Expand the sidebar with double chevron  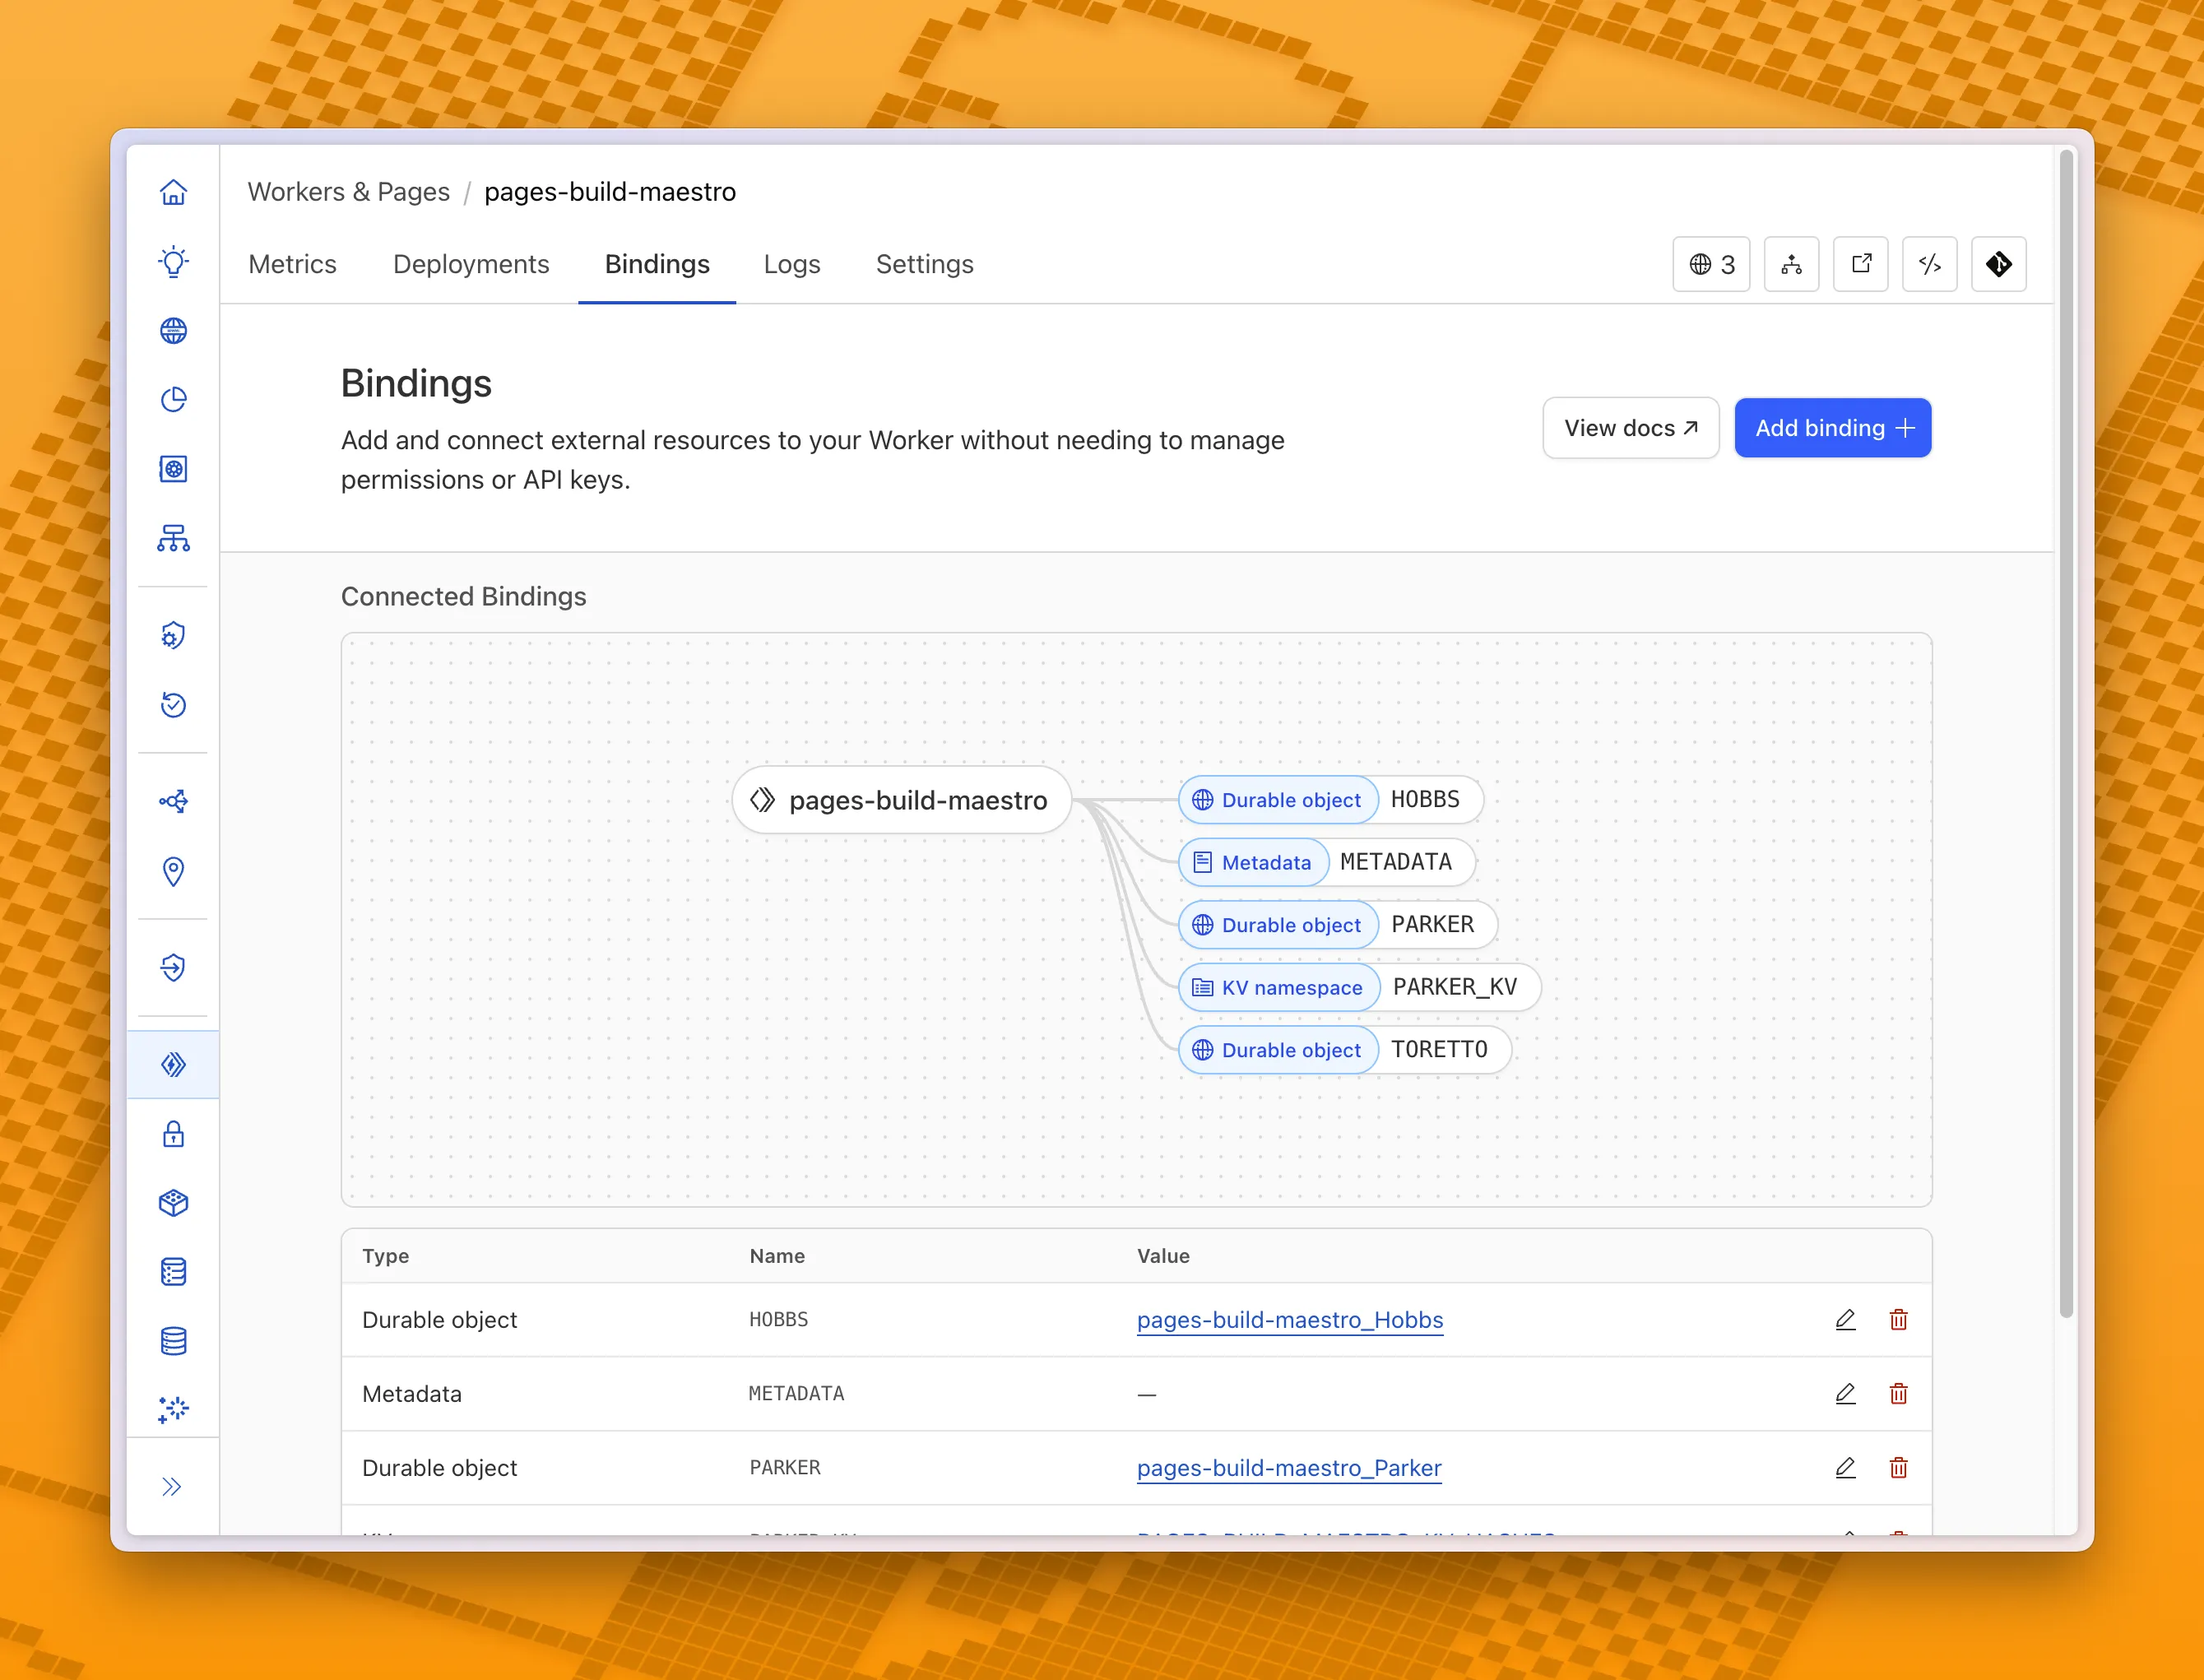click(173, 1487)
